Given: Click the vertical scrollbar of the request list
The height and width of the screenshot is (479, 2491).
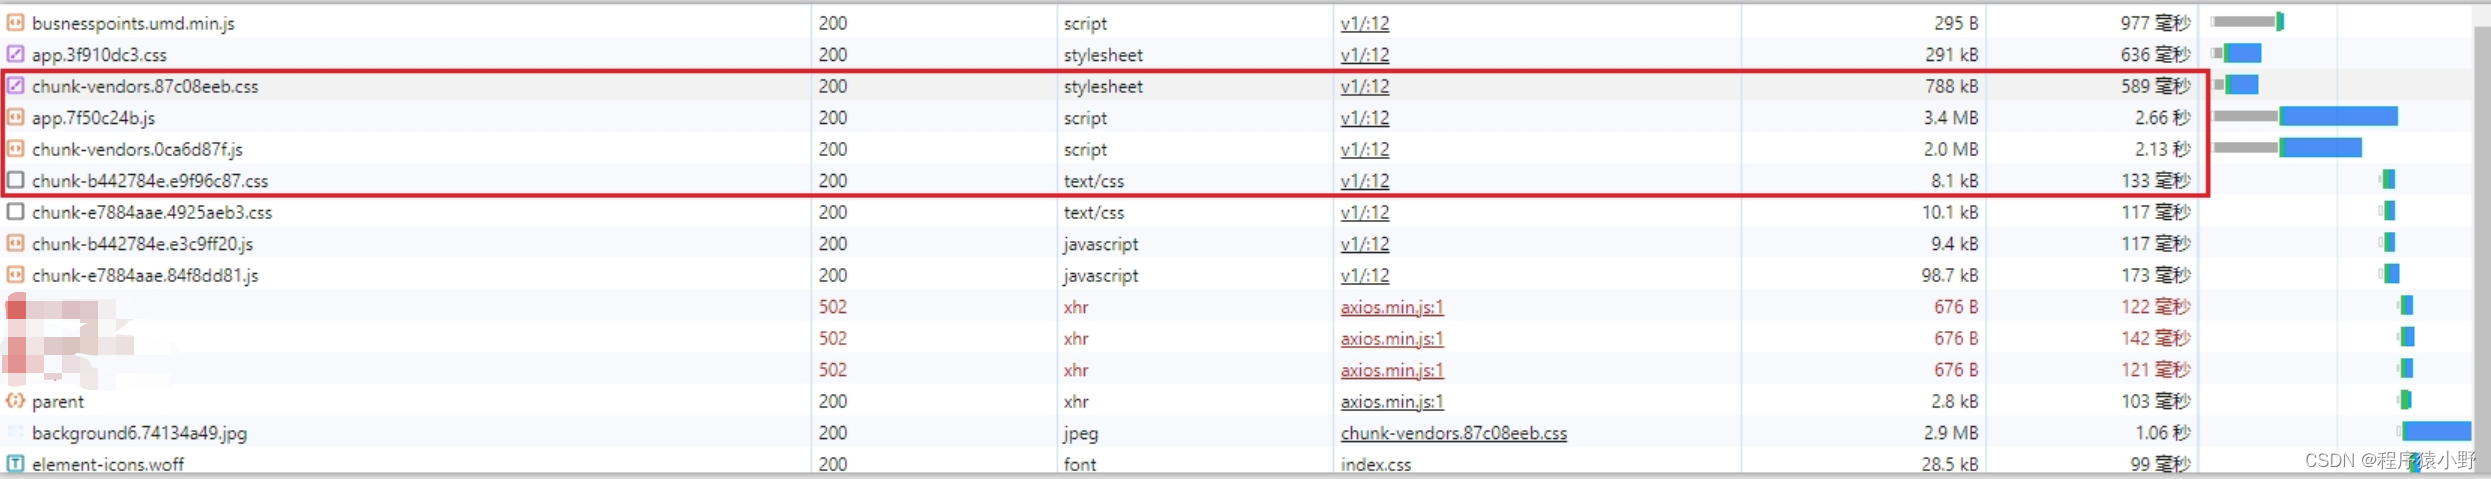Looking at the screenshot, I should pyautogui.click(x=2482, y=240).
